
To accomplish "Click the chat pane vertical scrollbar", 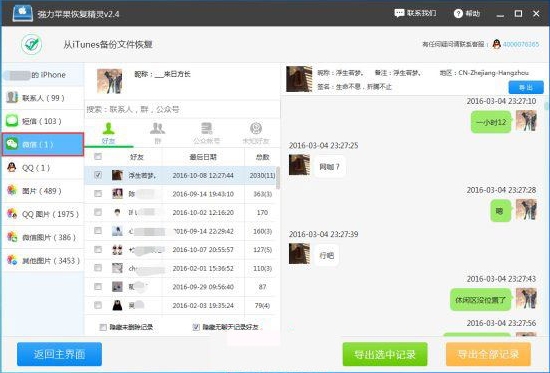I will coord(546,105).
